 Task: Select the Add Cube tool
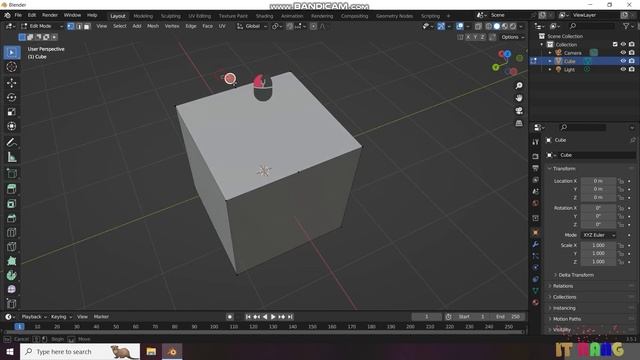[x=11, y=173]
